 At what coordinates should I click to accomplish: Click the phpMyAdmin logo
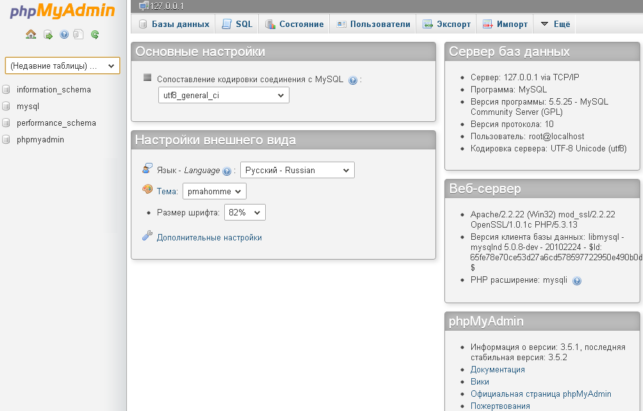62,11
